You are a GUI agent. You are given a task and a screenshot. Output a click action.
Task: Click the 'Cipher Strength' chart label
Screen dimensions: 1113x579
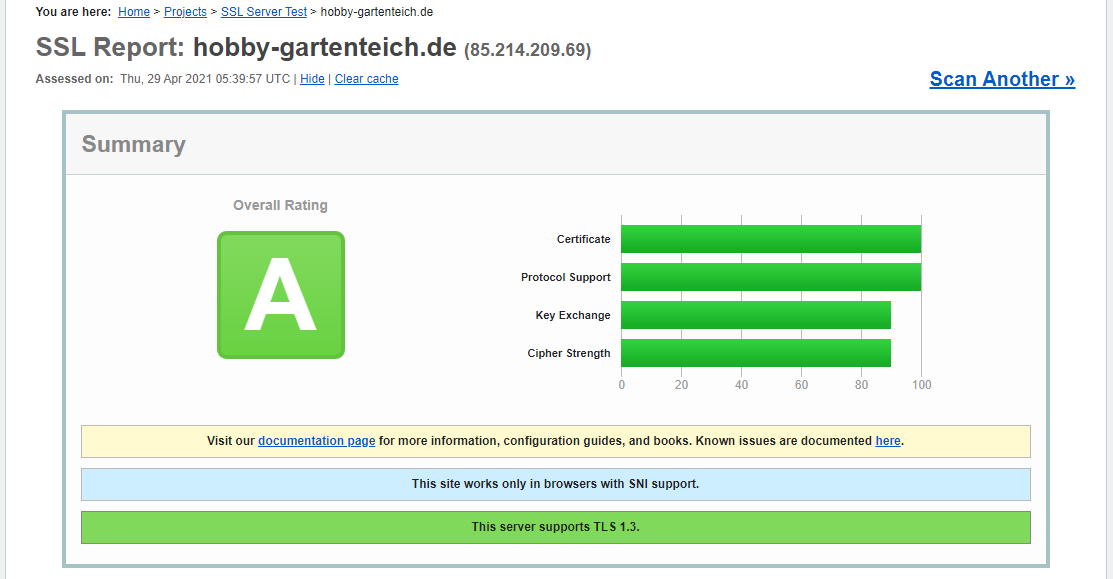click(x=569, y=353)
